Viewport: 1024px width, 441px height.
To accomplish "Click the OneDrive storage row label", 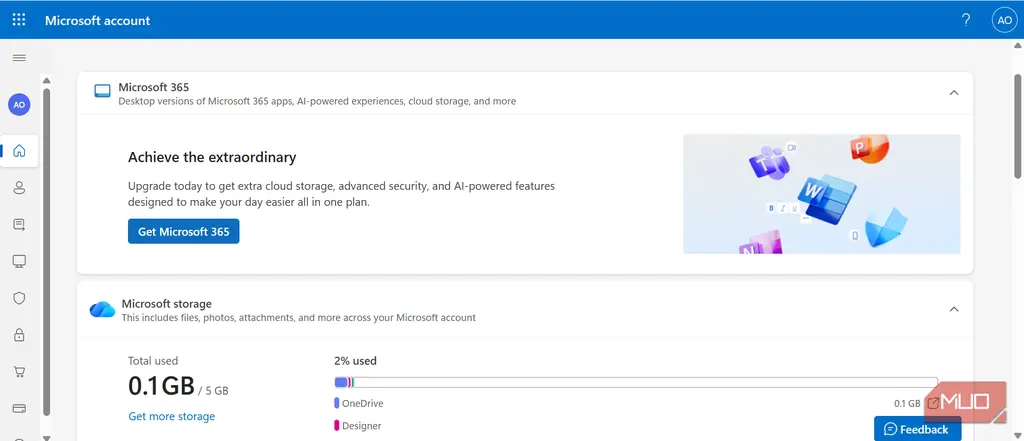I will (362, 403).
